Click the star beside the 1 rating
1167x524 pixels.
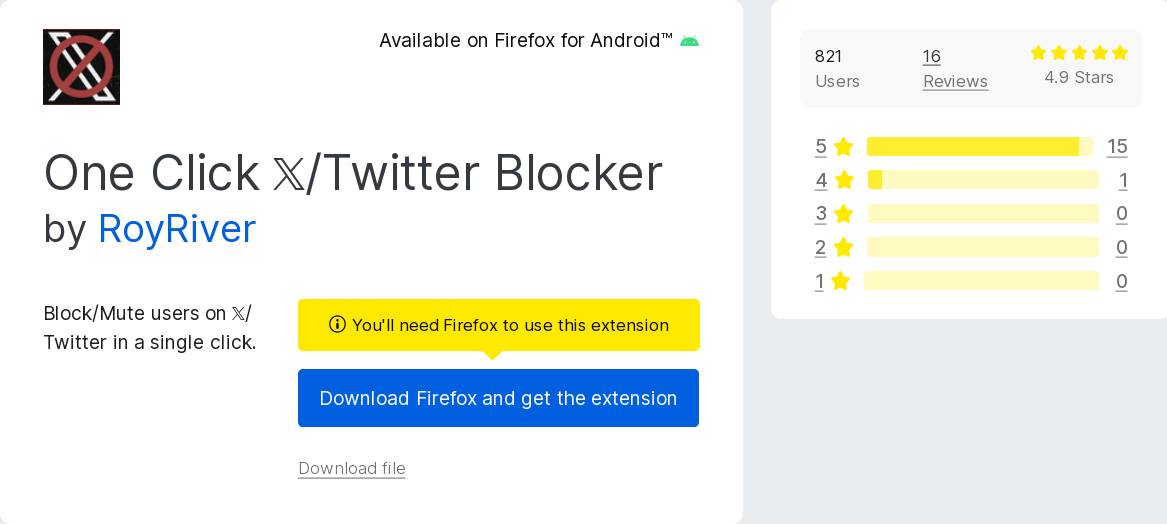(x=840, y=281)
